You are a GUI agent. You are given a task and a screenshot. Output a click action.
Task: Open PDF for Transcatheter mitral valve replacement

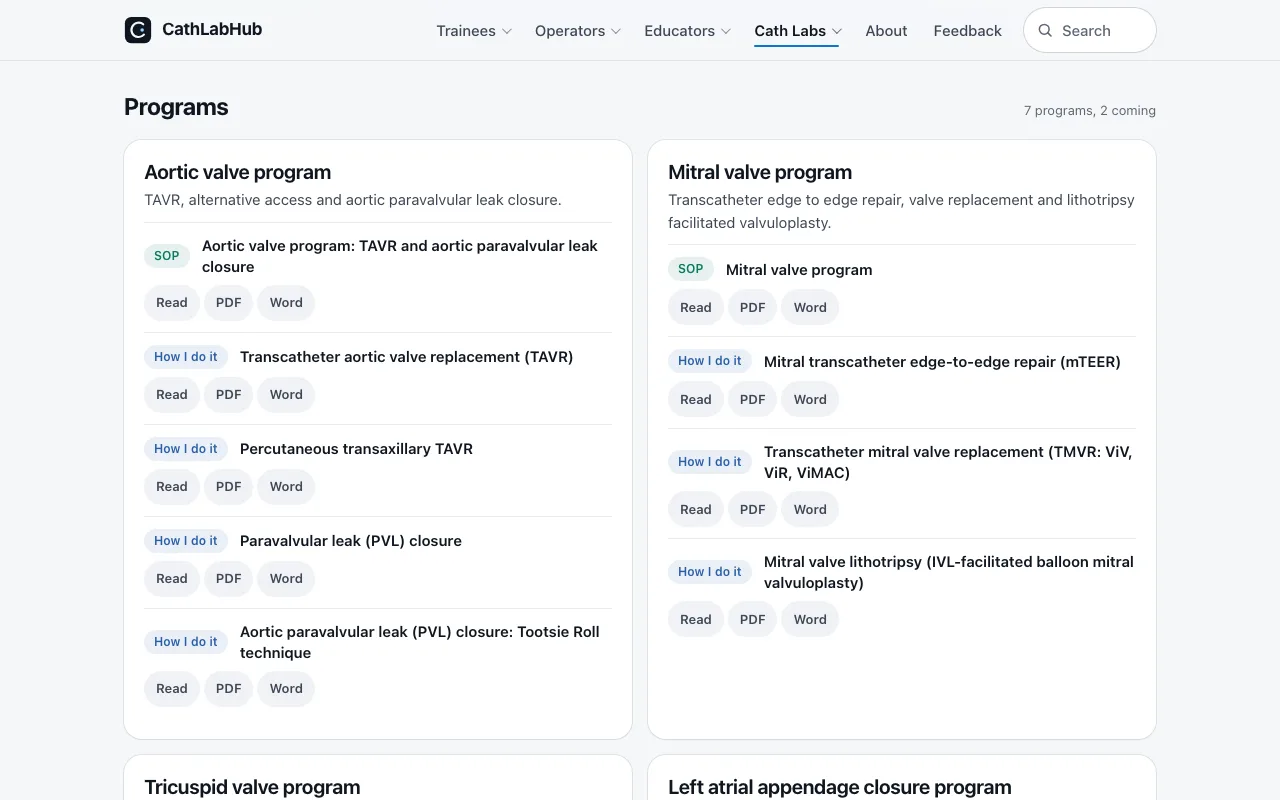[753, 510]
